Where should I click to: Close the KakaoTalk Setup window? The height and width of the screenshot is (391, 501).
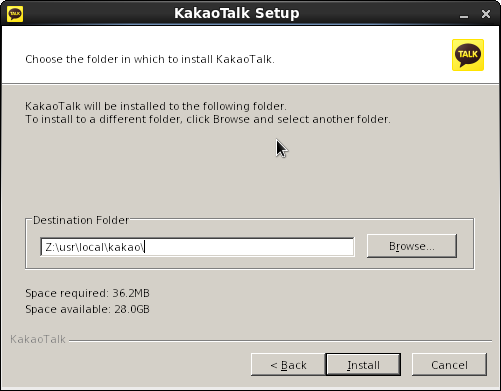(x=486, y=14)
